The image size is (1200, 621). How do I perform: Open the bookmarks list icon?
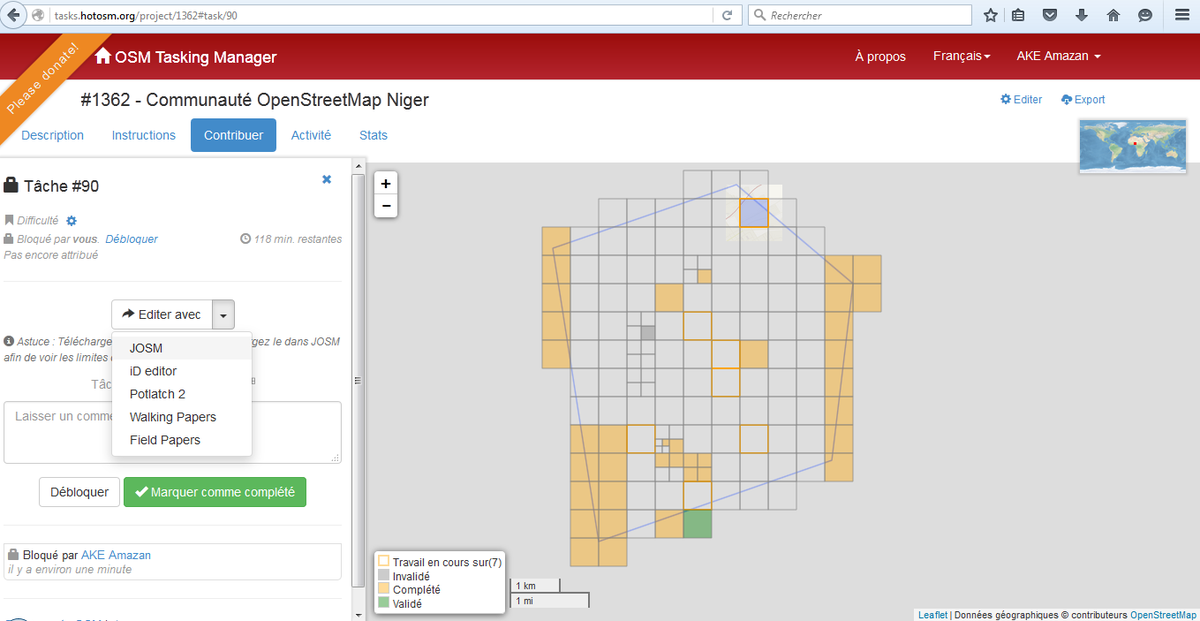[1018, 15]
